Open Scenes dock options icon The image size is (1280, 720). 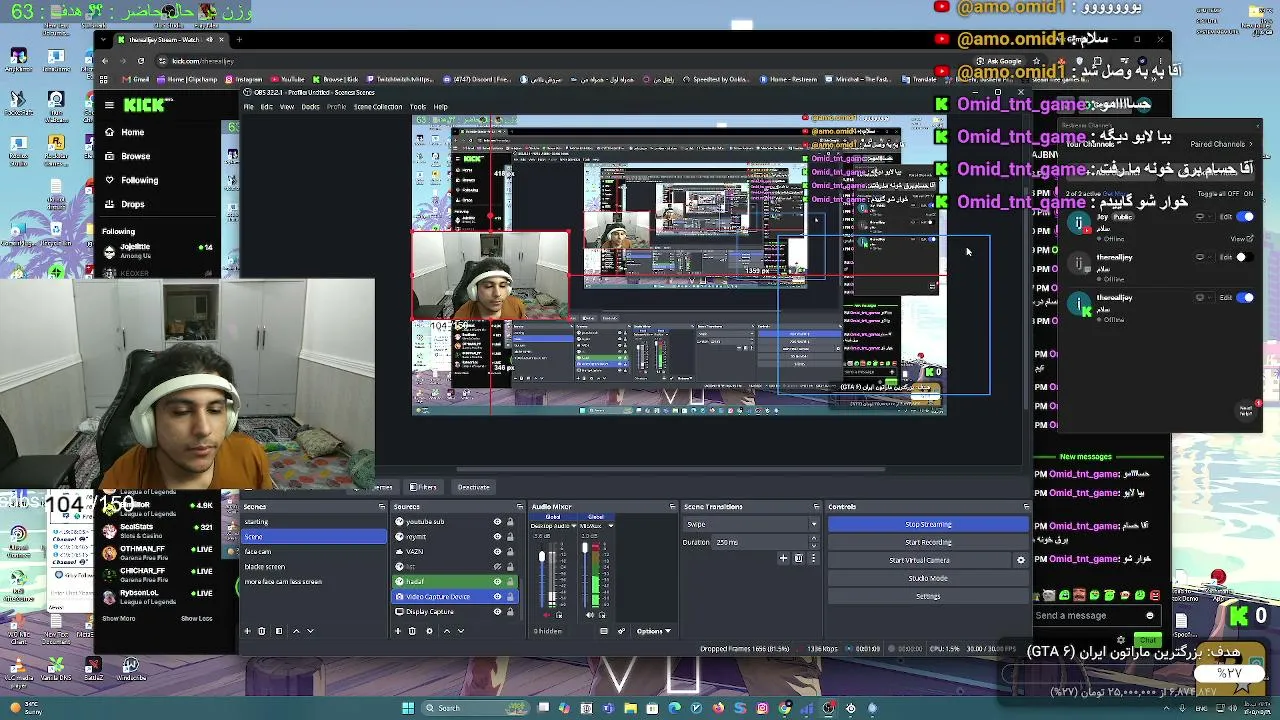(x=381, y=507)
